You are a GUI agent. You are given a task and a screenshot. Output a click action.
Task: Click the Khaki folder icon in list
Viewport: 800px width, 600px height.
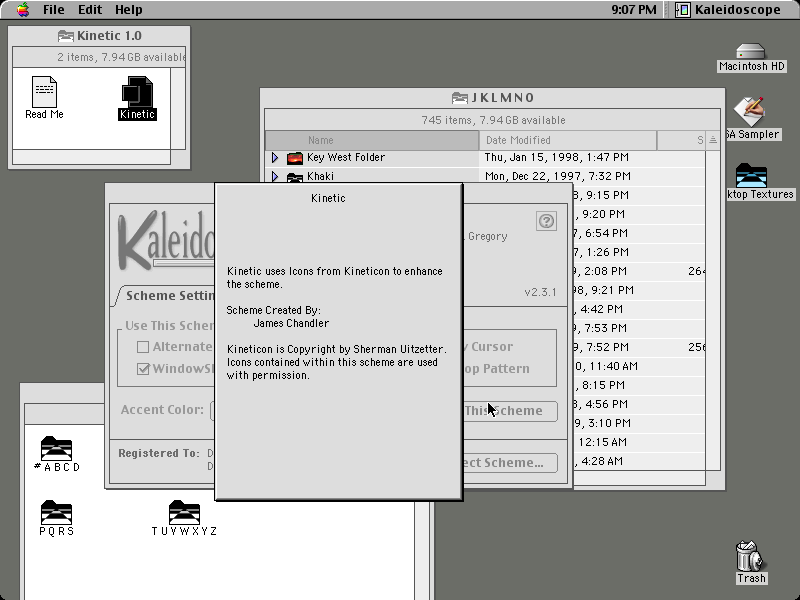click(295, 177)
